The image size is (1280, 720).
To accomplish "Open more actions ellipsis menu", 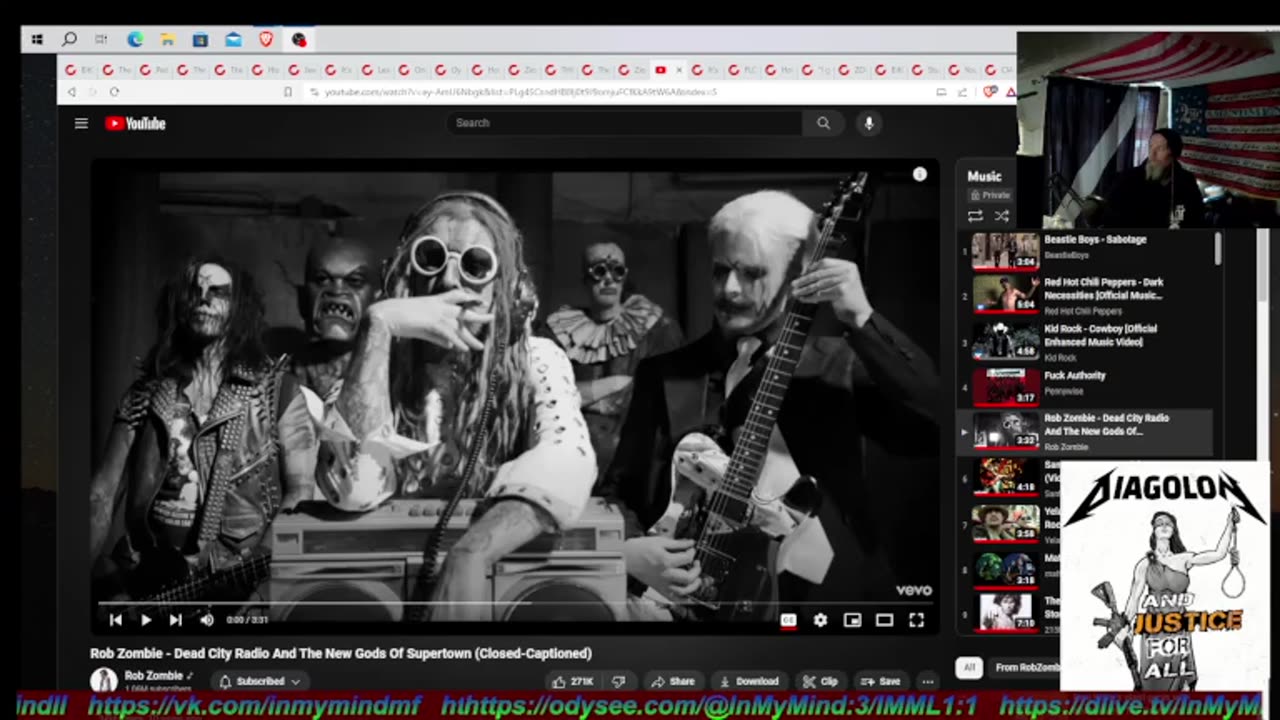I will point(928,681).
